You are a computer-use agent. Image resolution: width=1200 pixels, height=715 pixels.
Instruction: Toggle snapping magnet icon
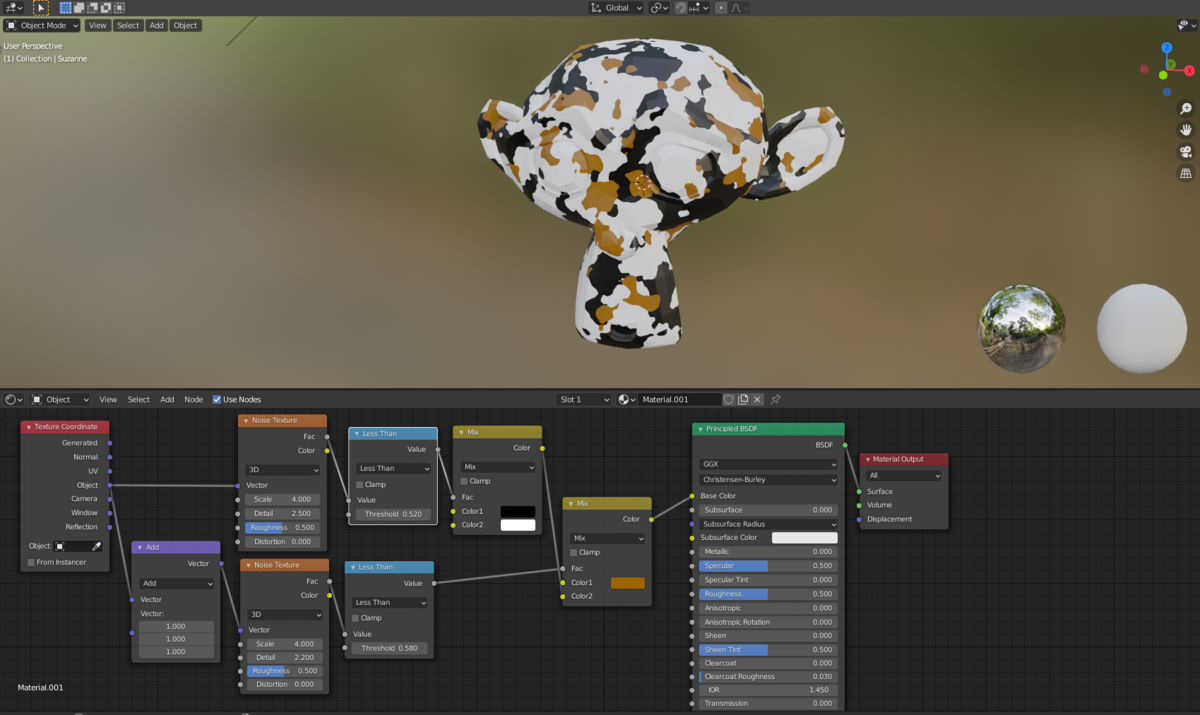tap(681, 8)
